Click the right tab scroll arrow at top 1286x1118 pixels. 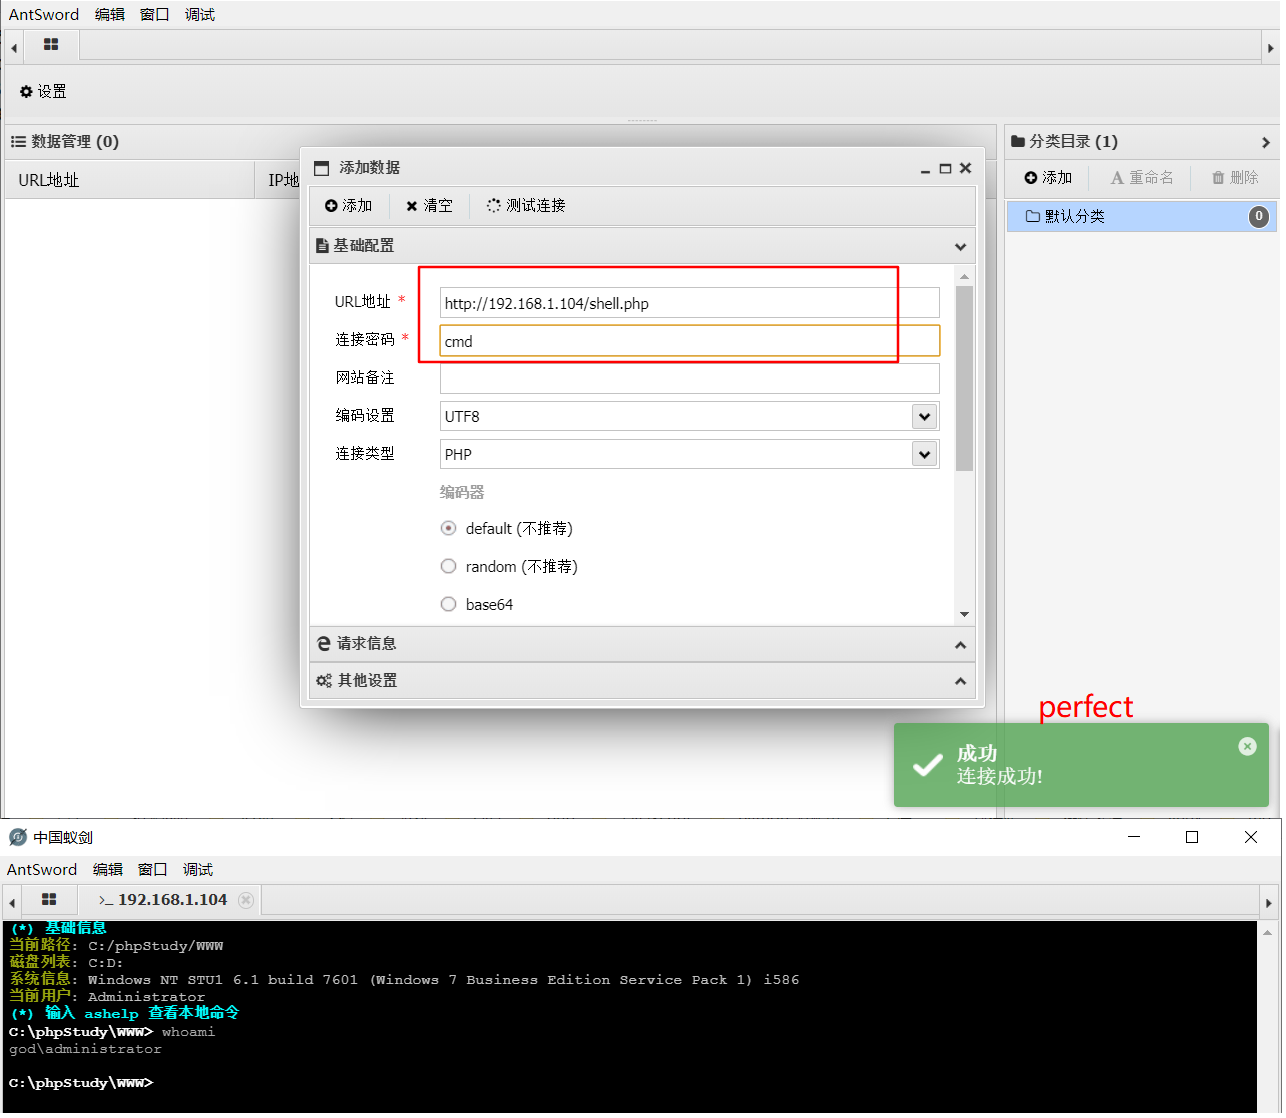[x=1271, y=47]
